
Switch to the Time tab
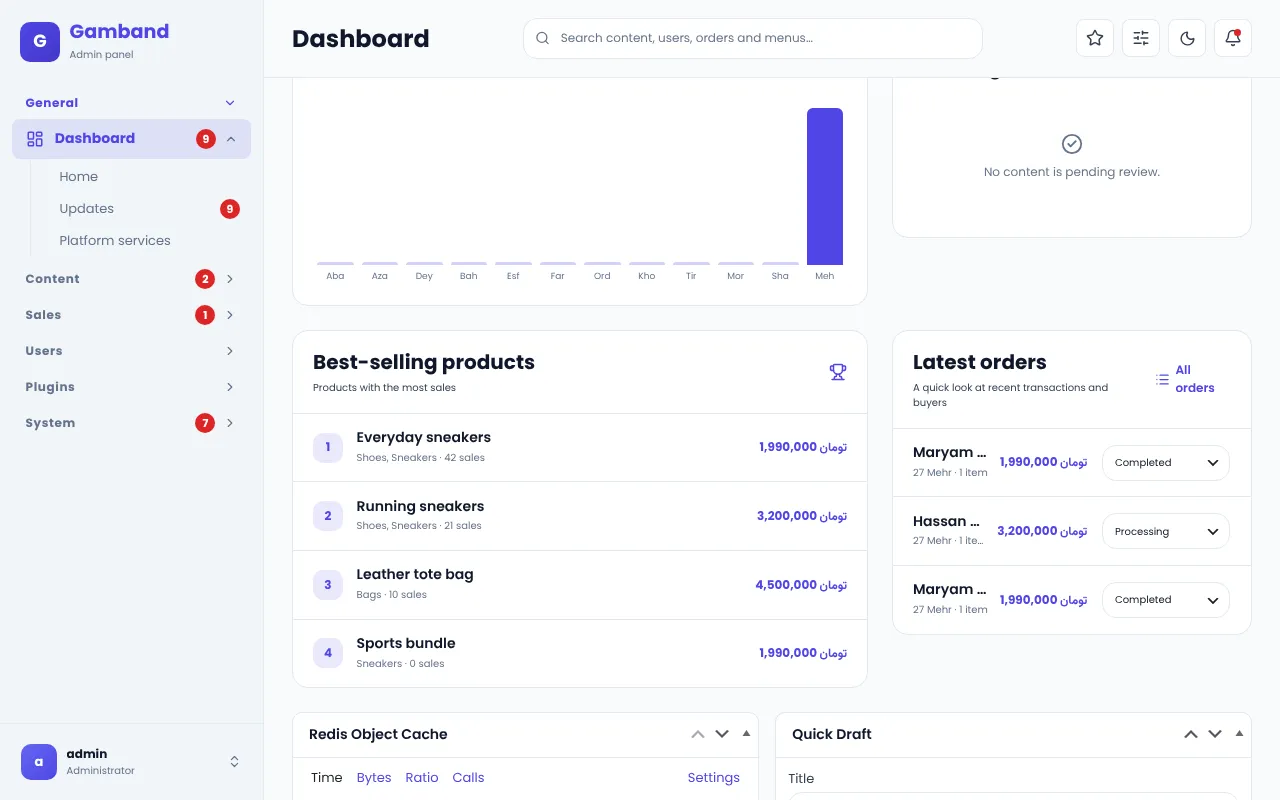[327, 778]
